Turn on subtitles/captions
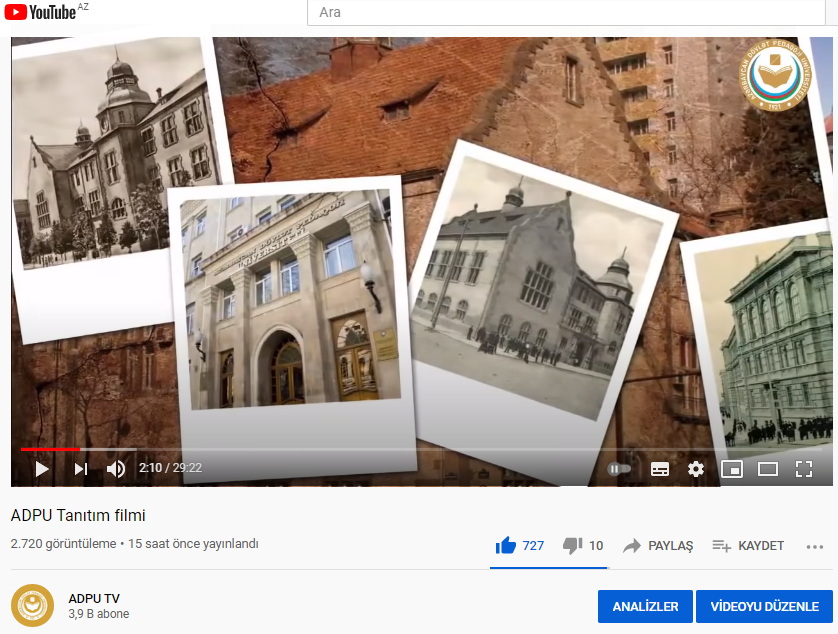The width and height of the screenshot is (838, 634). 659,468
